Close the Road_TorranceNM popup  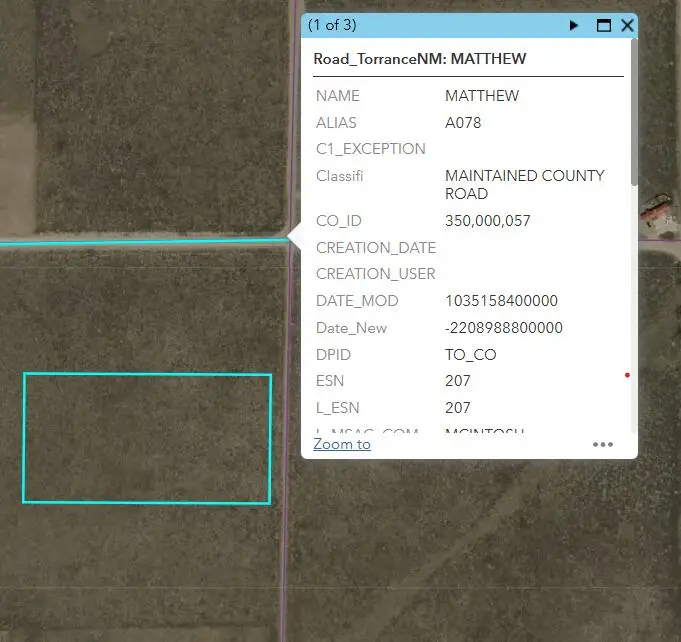pos(627,25)
